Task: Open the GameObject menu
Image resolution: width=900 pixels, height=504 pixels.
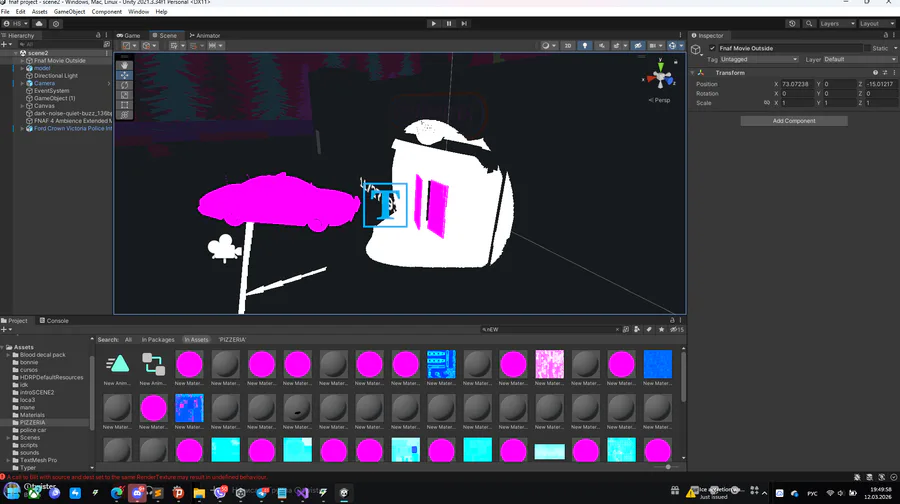Action: pos(69,11)
